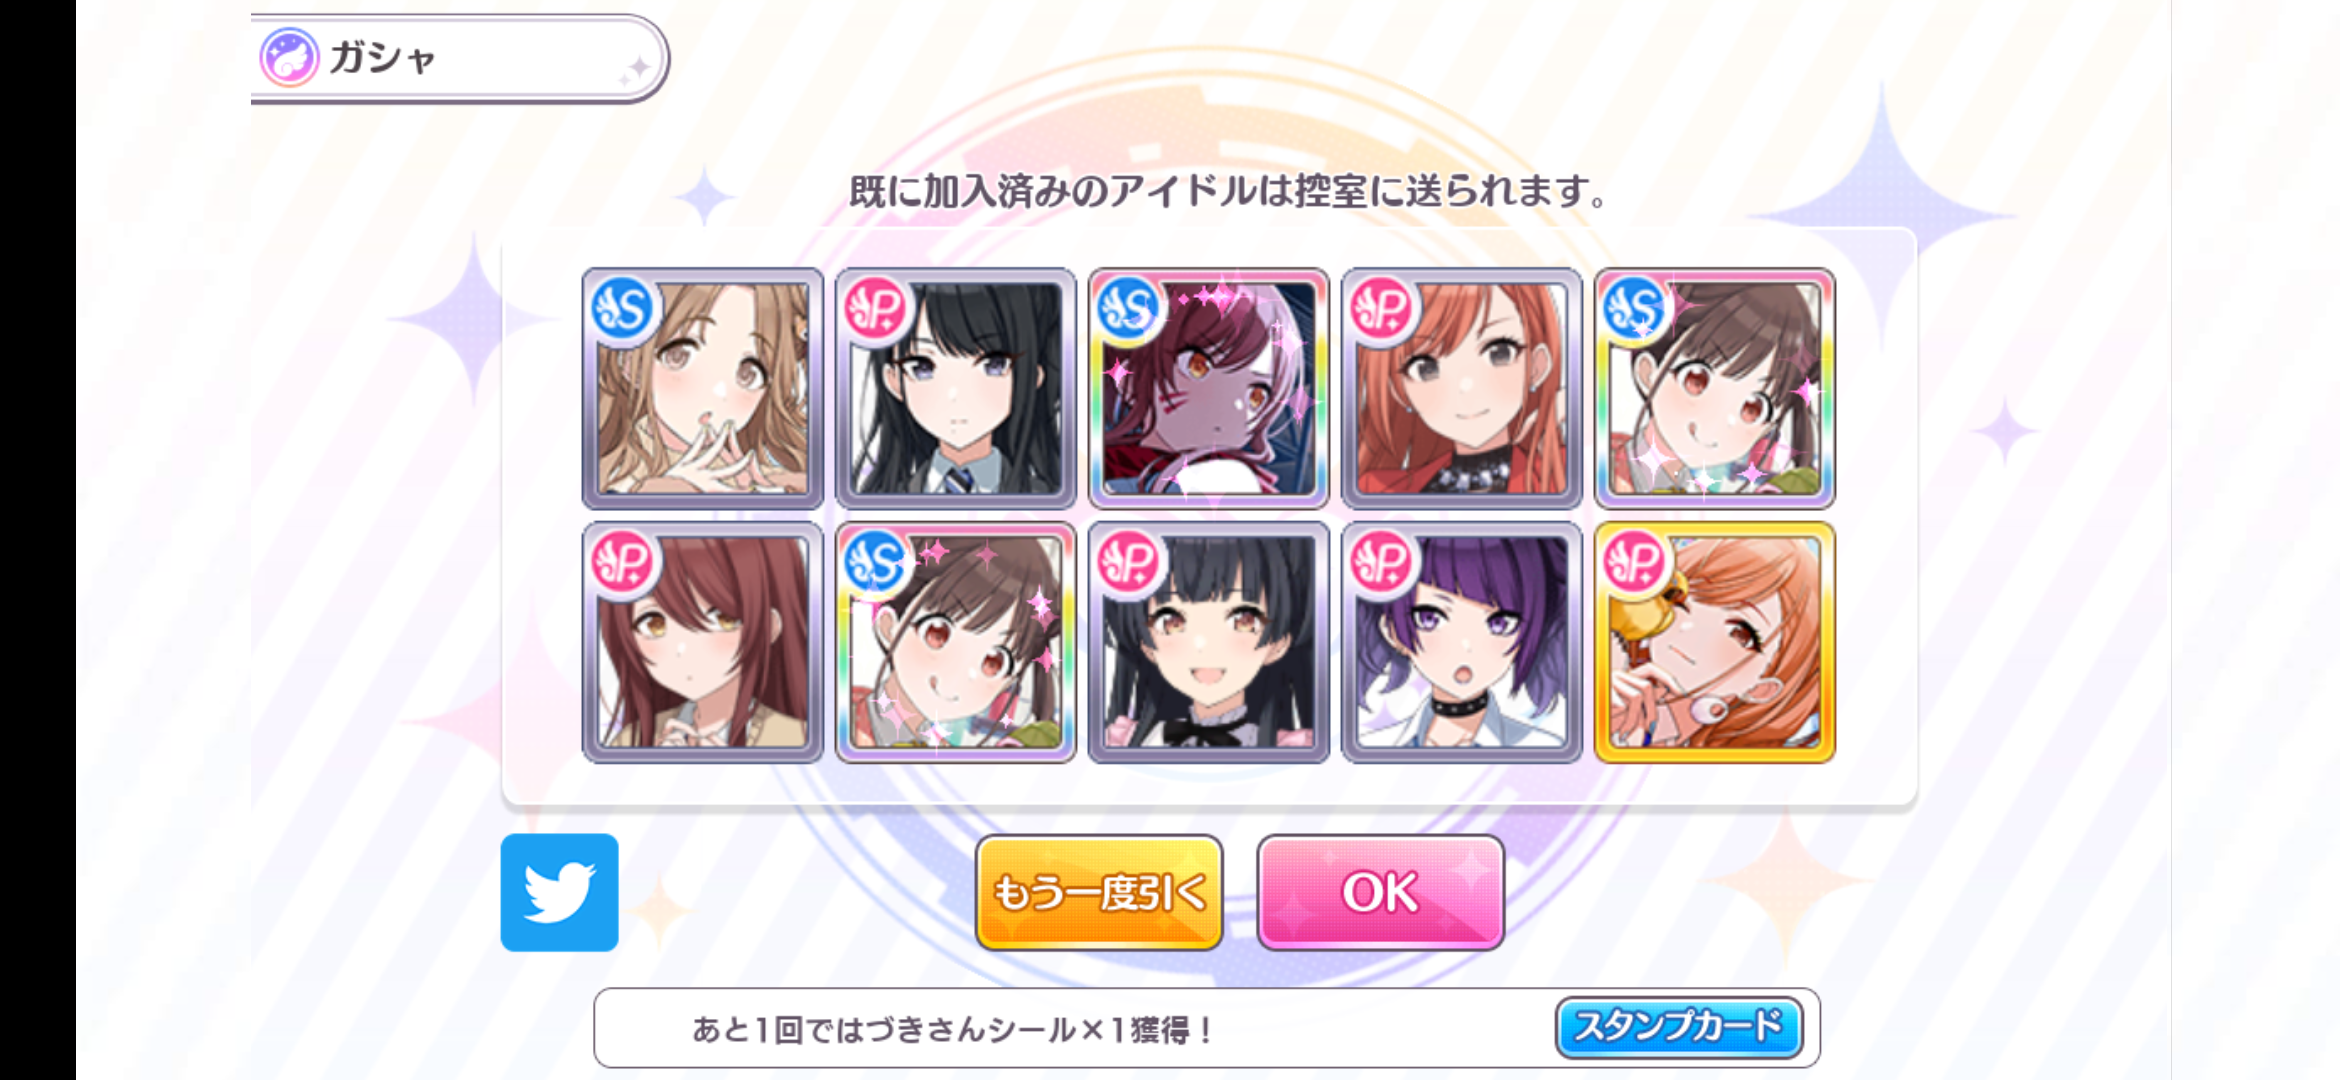Screen dimensions: 2340x1080
Task: Click the P badge on purple-haired idol
Action: coord(1382,563)
